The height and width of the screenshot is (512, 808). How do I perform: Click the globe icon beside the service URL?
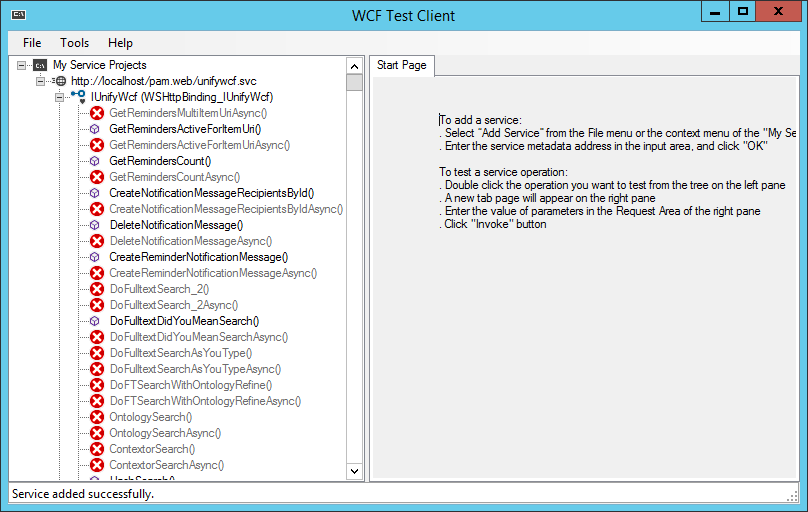click(60, 81)
